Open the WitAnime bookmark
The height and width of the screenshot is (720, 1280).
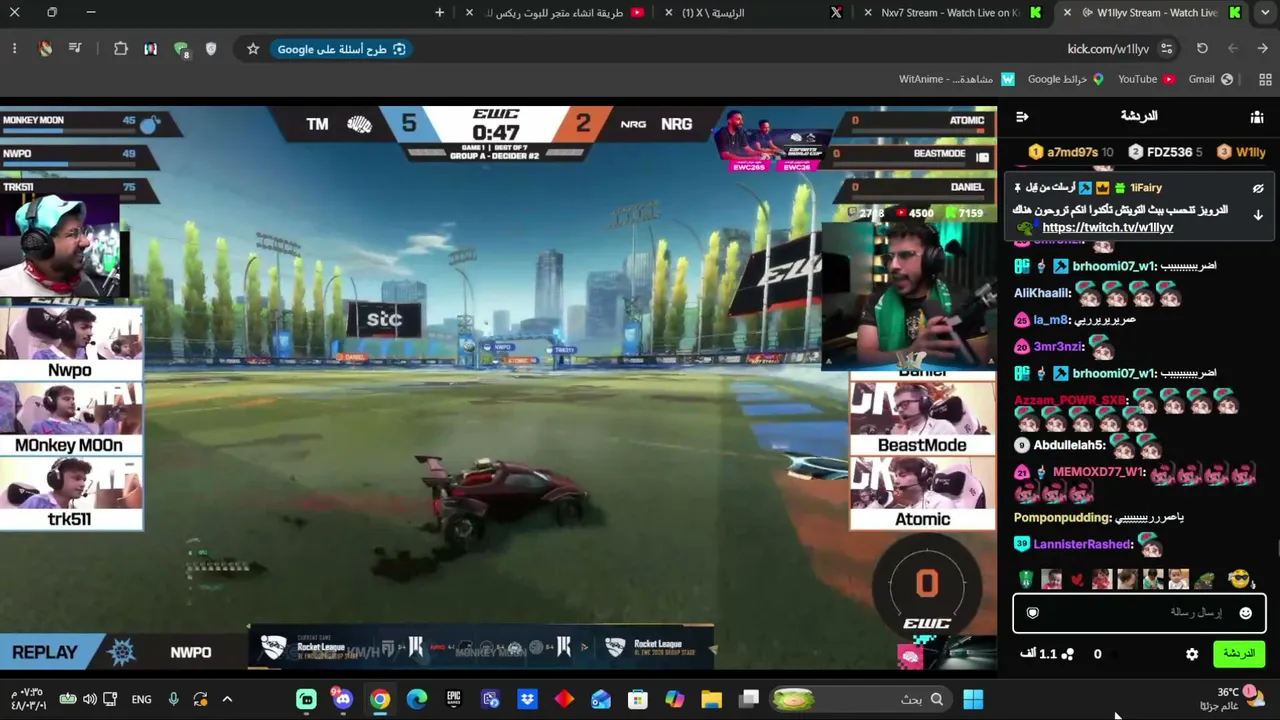click(957, 79)
